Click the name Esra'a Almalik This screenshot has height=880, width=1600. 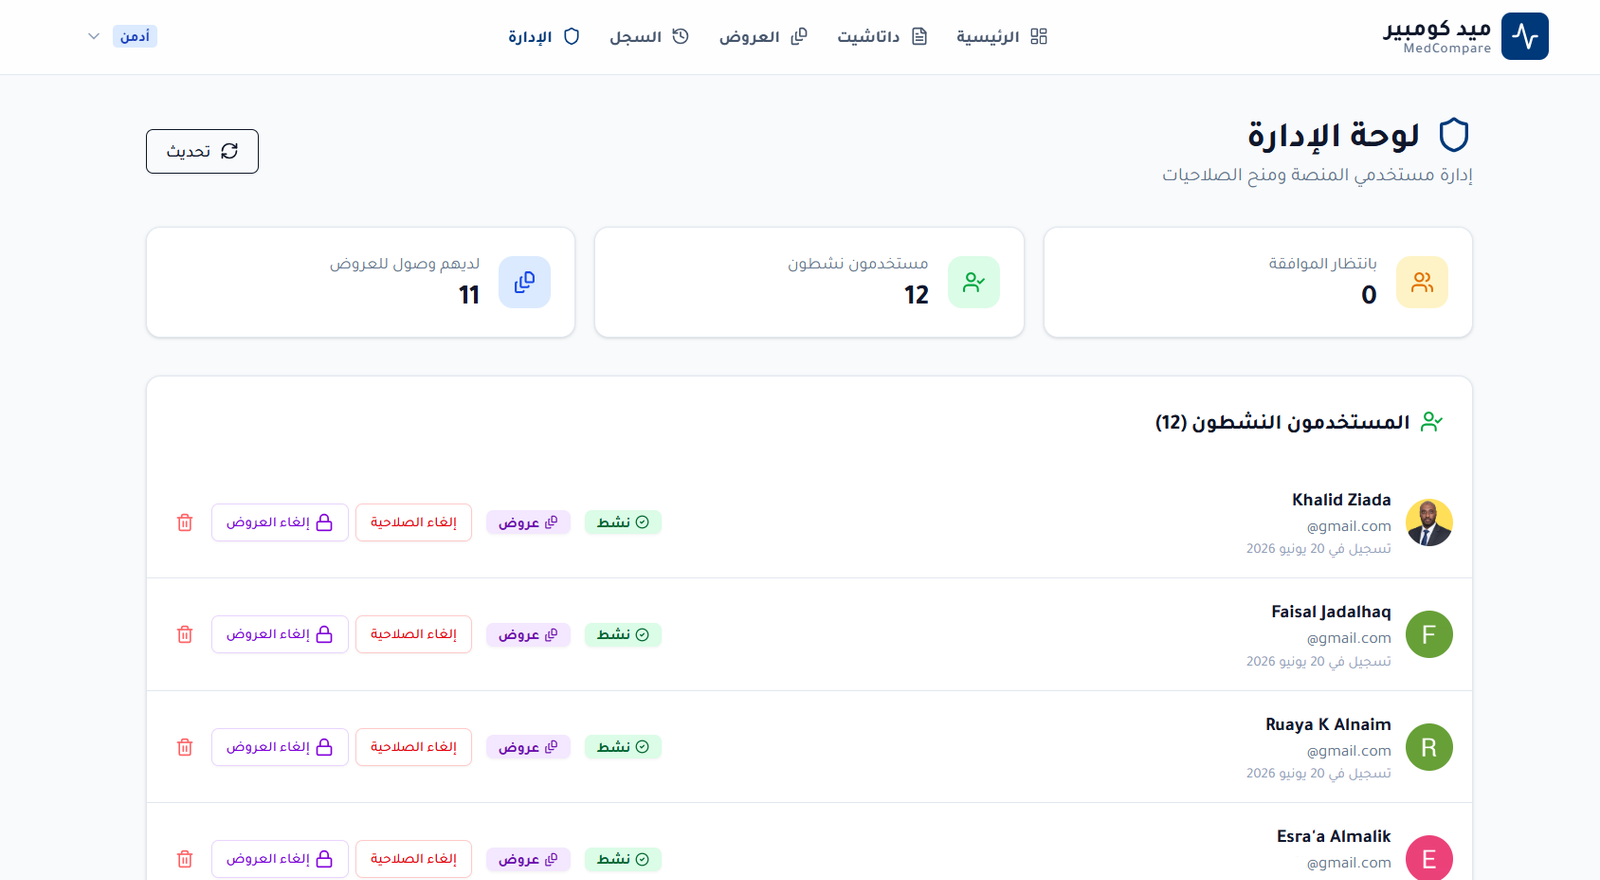pos(1334,836)
